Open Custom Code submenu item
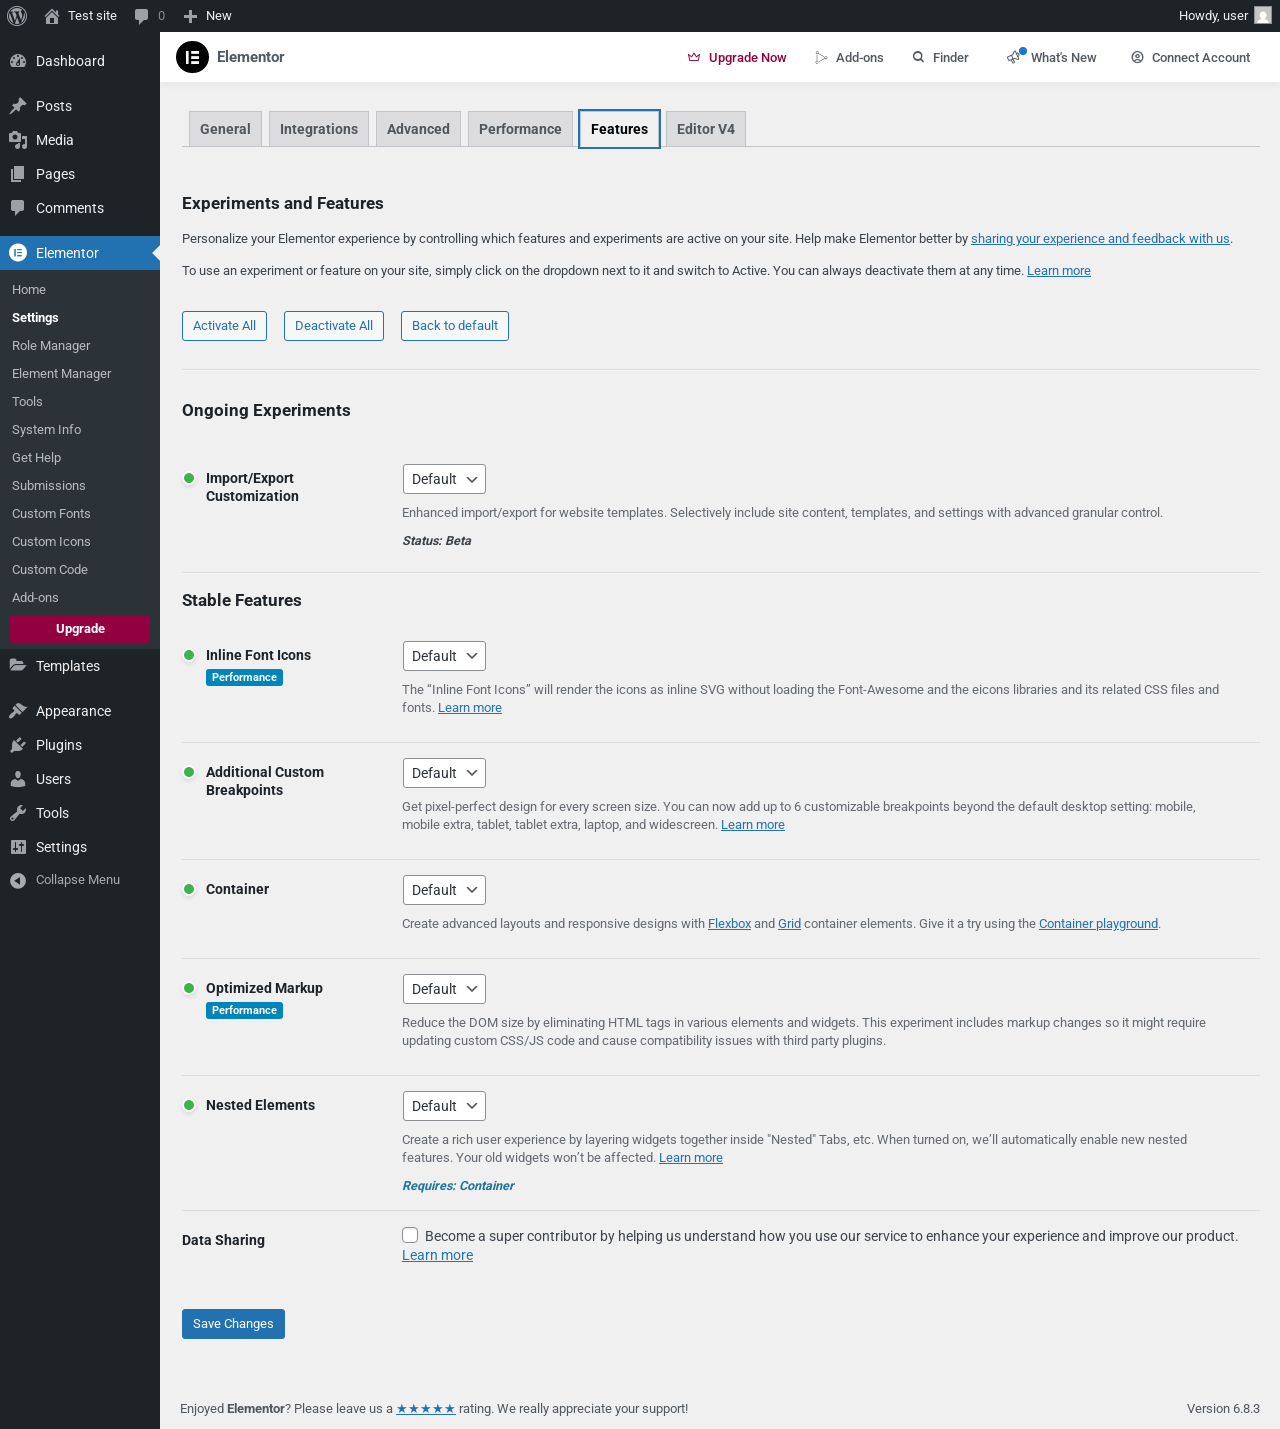The height and width of the screenshot is (1429, 1280). point(50,570)
